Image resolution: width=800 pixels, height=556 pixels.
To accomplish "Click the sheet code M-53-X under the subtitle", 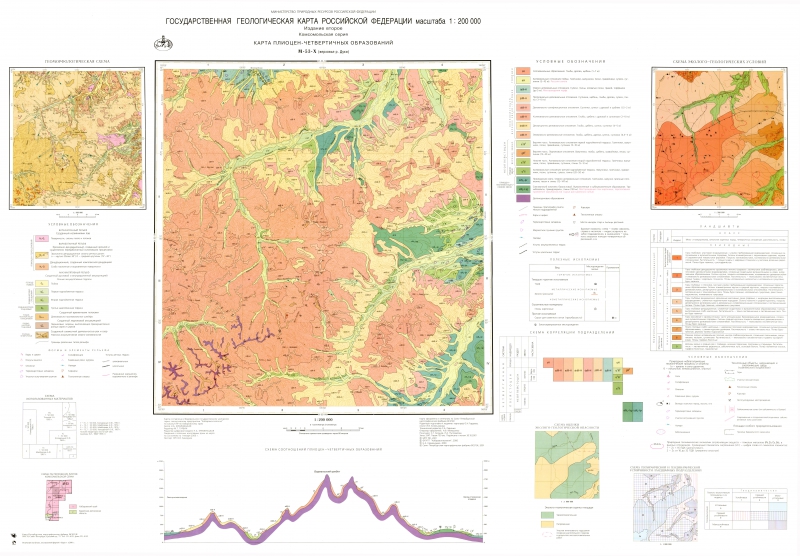I will 322,54.
